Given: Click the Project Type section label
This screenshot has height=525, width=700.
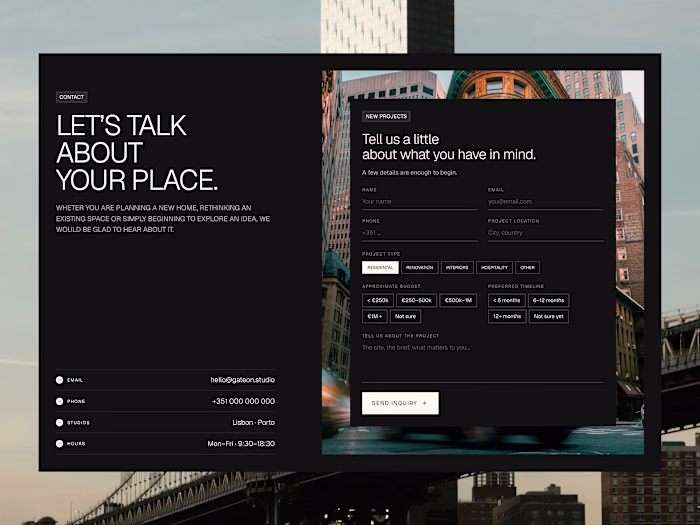Looking at the screenshot, I should [x=381, y=254].
